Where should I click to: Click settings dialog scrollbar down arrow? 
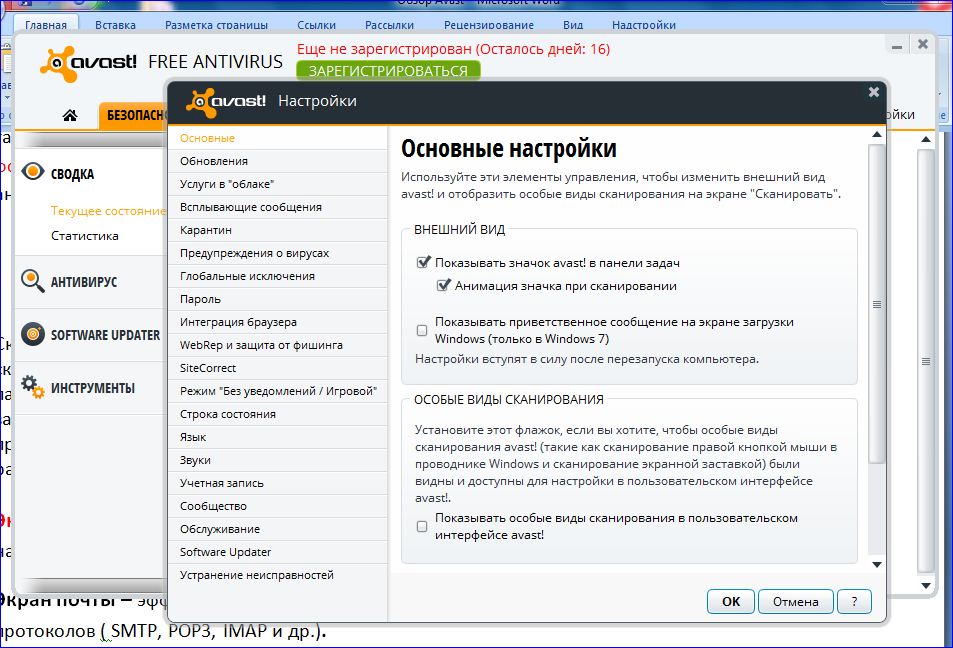pos(876,565)
